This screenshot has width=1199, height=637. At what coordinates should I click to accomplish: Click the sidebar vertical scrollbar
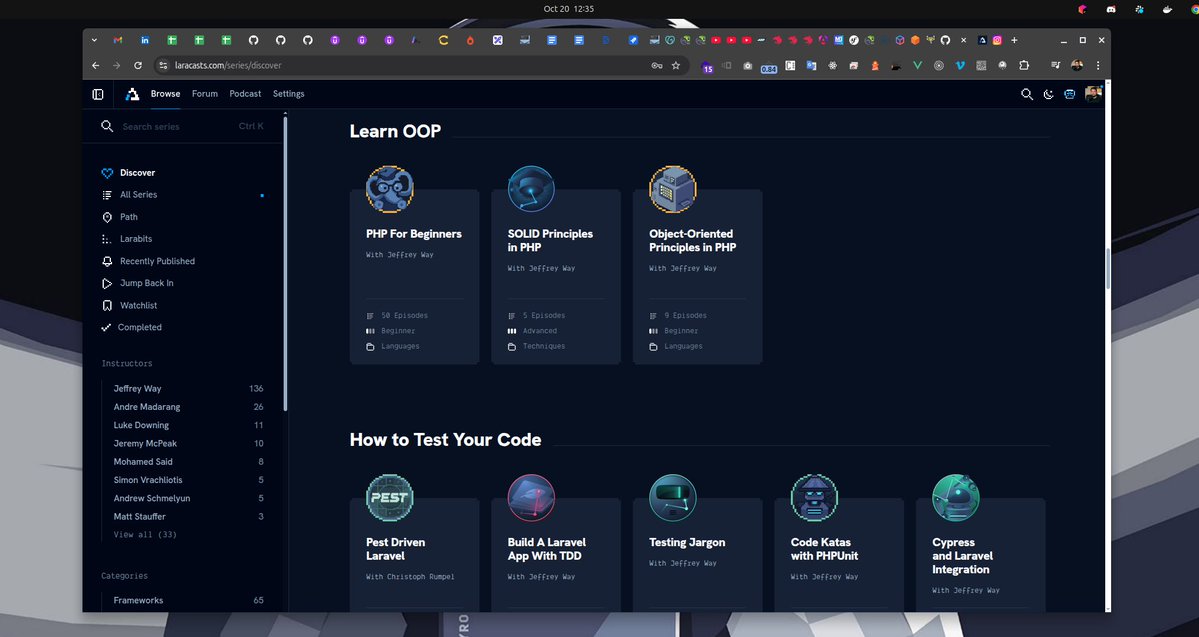coord(285,264)
